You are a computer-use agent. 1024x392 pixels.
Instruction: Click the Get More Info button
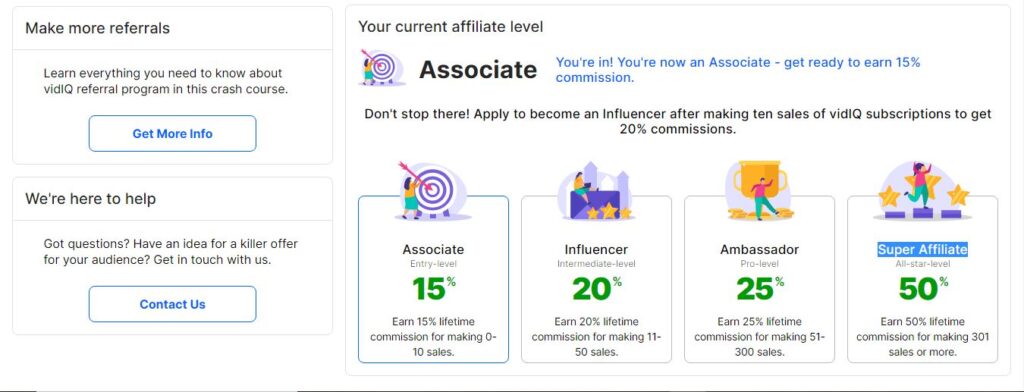point(172,133)
